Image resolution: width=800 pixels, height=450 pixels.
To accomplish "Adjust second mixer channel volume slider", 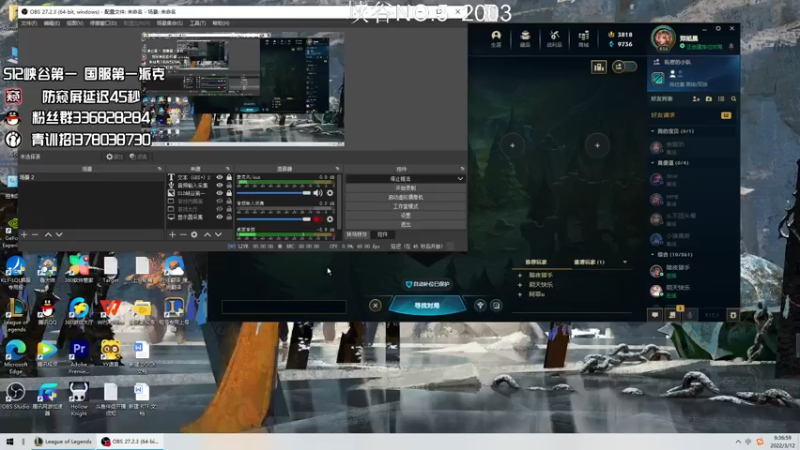I will 274,219.
